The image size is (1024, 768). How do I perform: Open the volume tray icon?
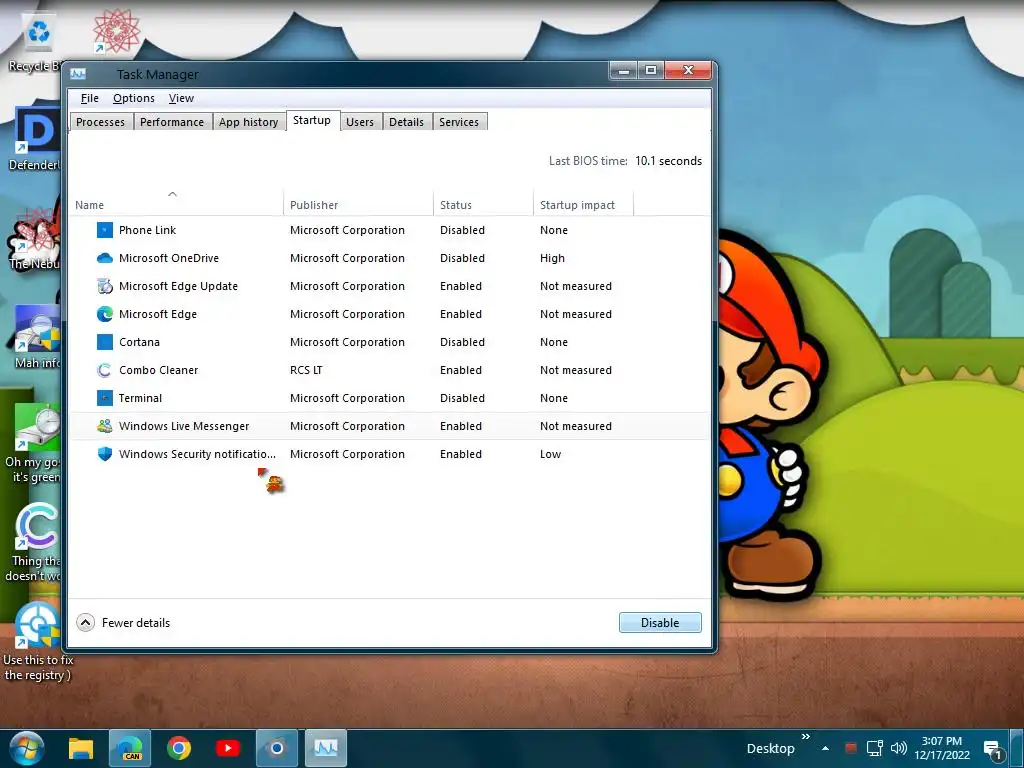899,748
